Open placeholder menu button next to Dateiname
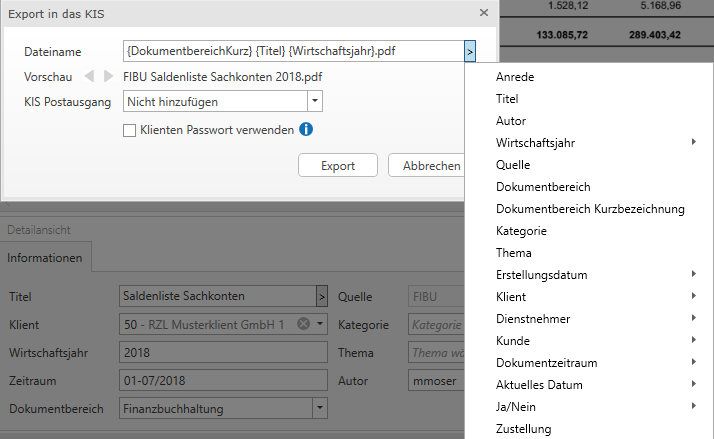This screenshot has width=714, height=439. coord(469,51)
